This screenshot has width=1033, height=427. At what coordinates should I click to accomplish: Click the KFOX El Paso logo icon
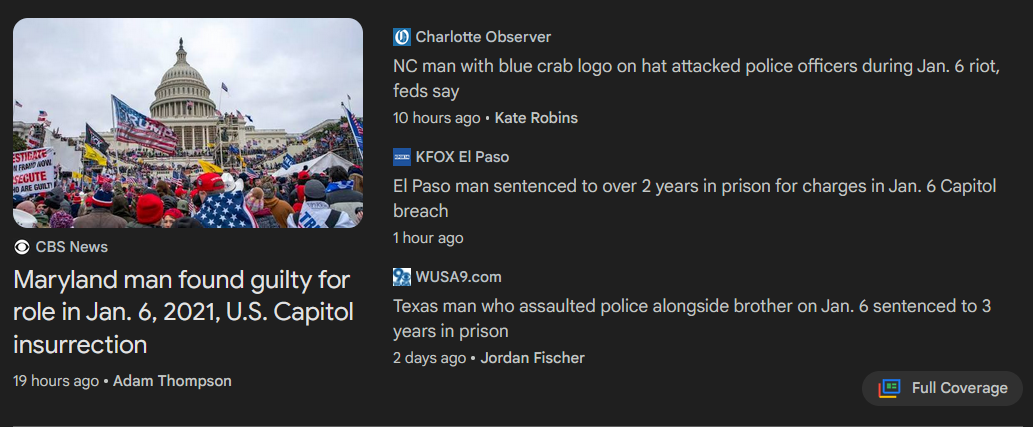(402, 157)
